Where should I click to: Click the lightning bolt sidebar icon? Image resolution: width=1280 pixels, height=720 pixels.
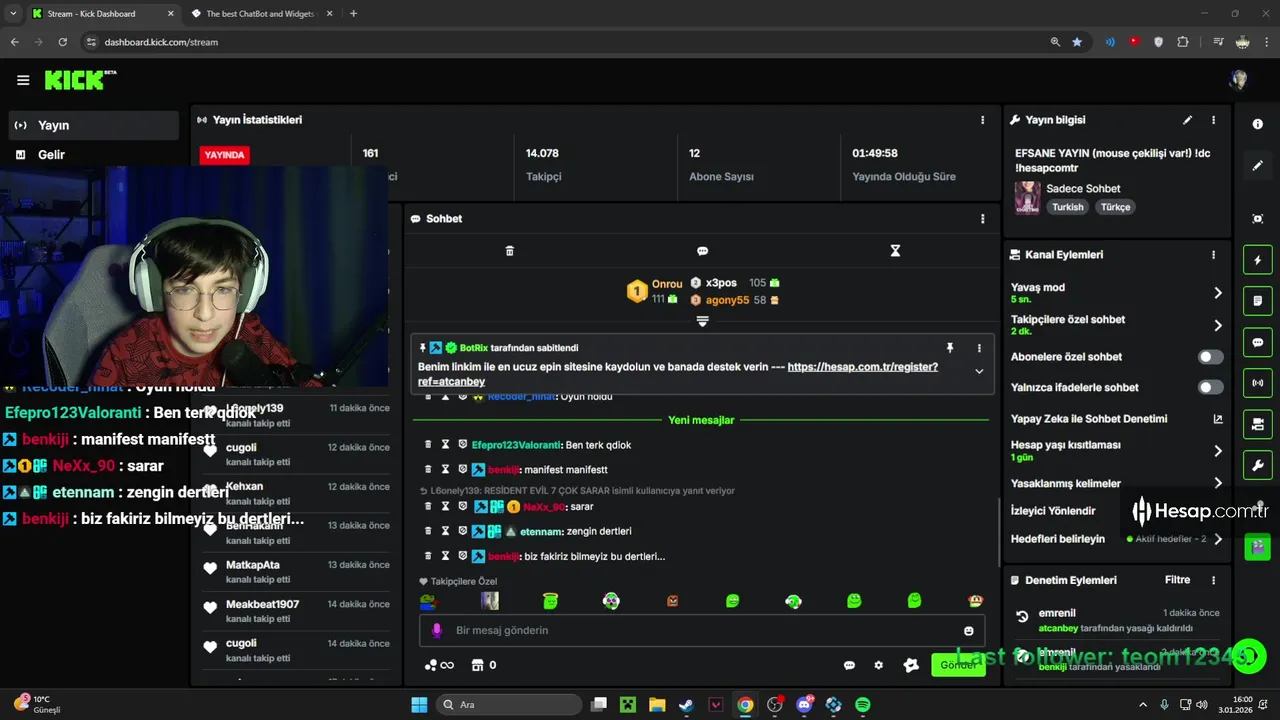pos(1257,261)
